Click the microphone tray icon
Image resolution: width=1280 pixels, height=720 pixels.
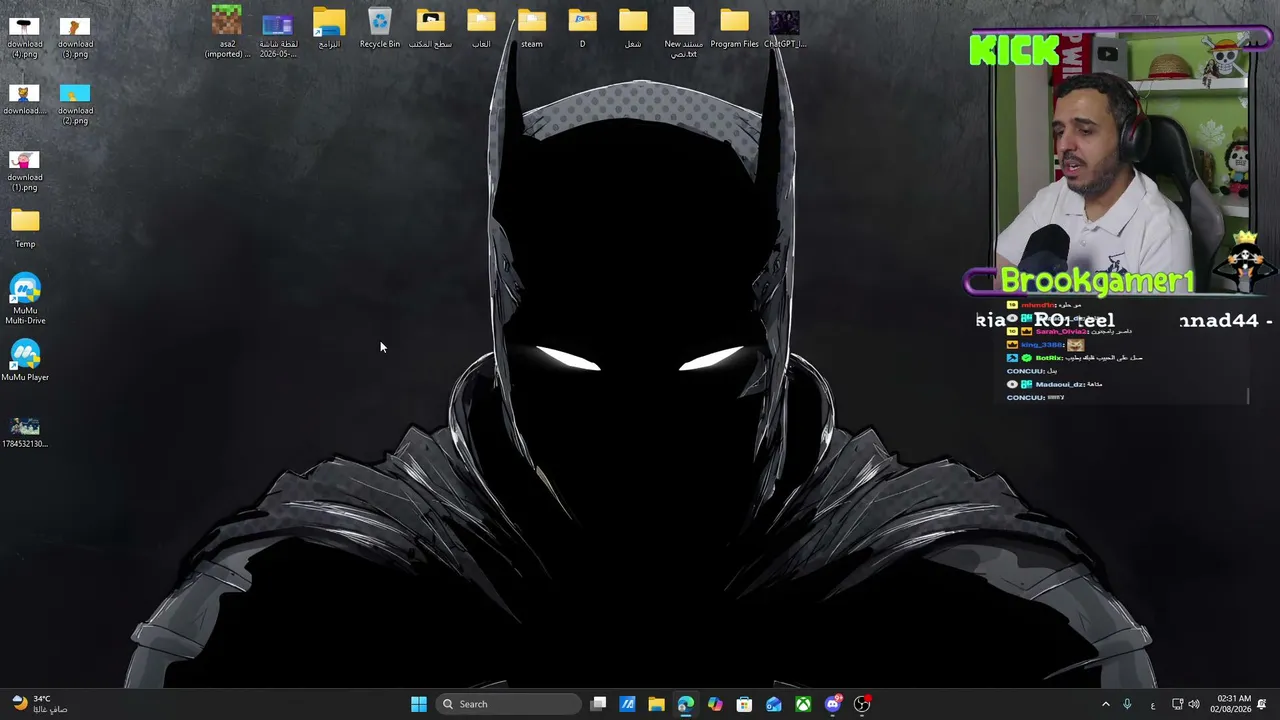[x=1127, y=704]
